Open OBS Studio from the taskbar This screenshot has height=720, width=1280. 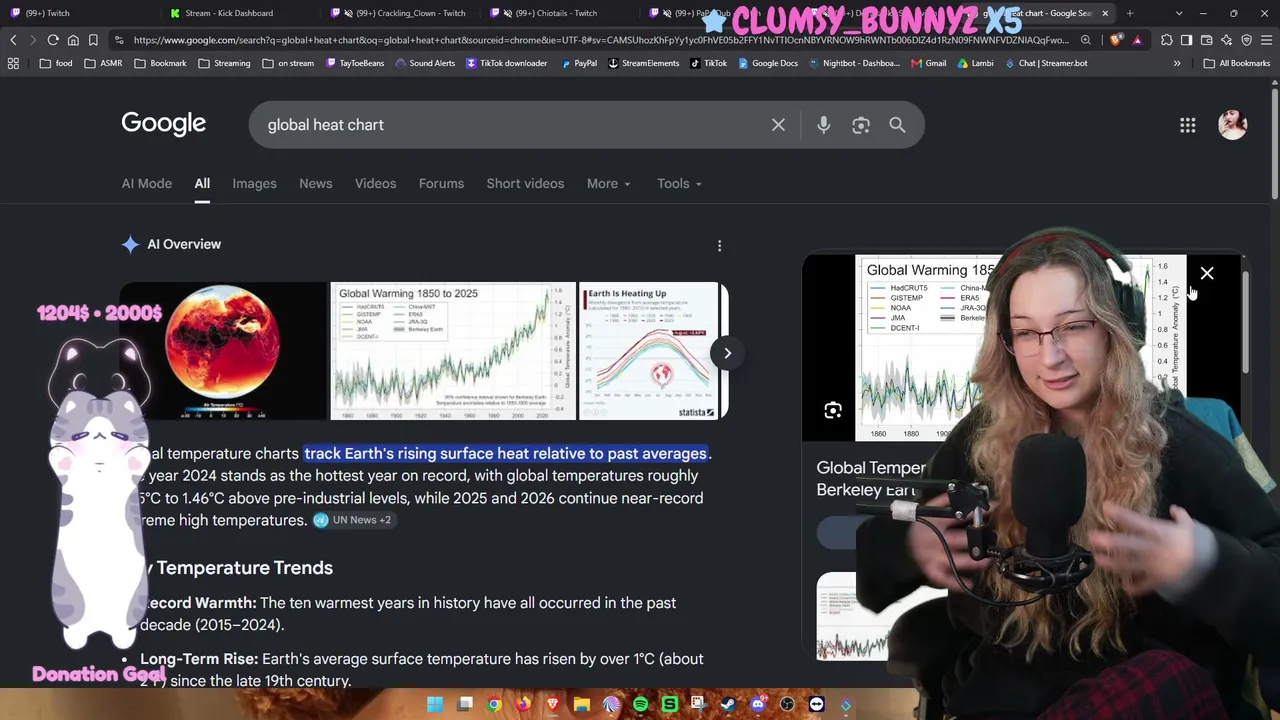[787, 705]
